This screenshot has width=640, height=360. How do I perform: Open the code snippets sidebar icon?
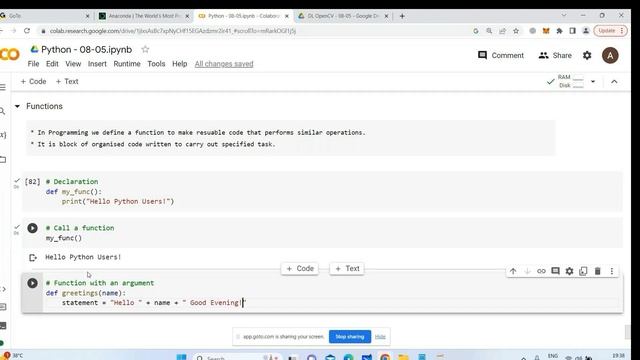coord(3,289)
